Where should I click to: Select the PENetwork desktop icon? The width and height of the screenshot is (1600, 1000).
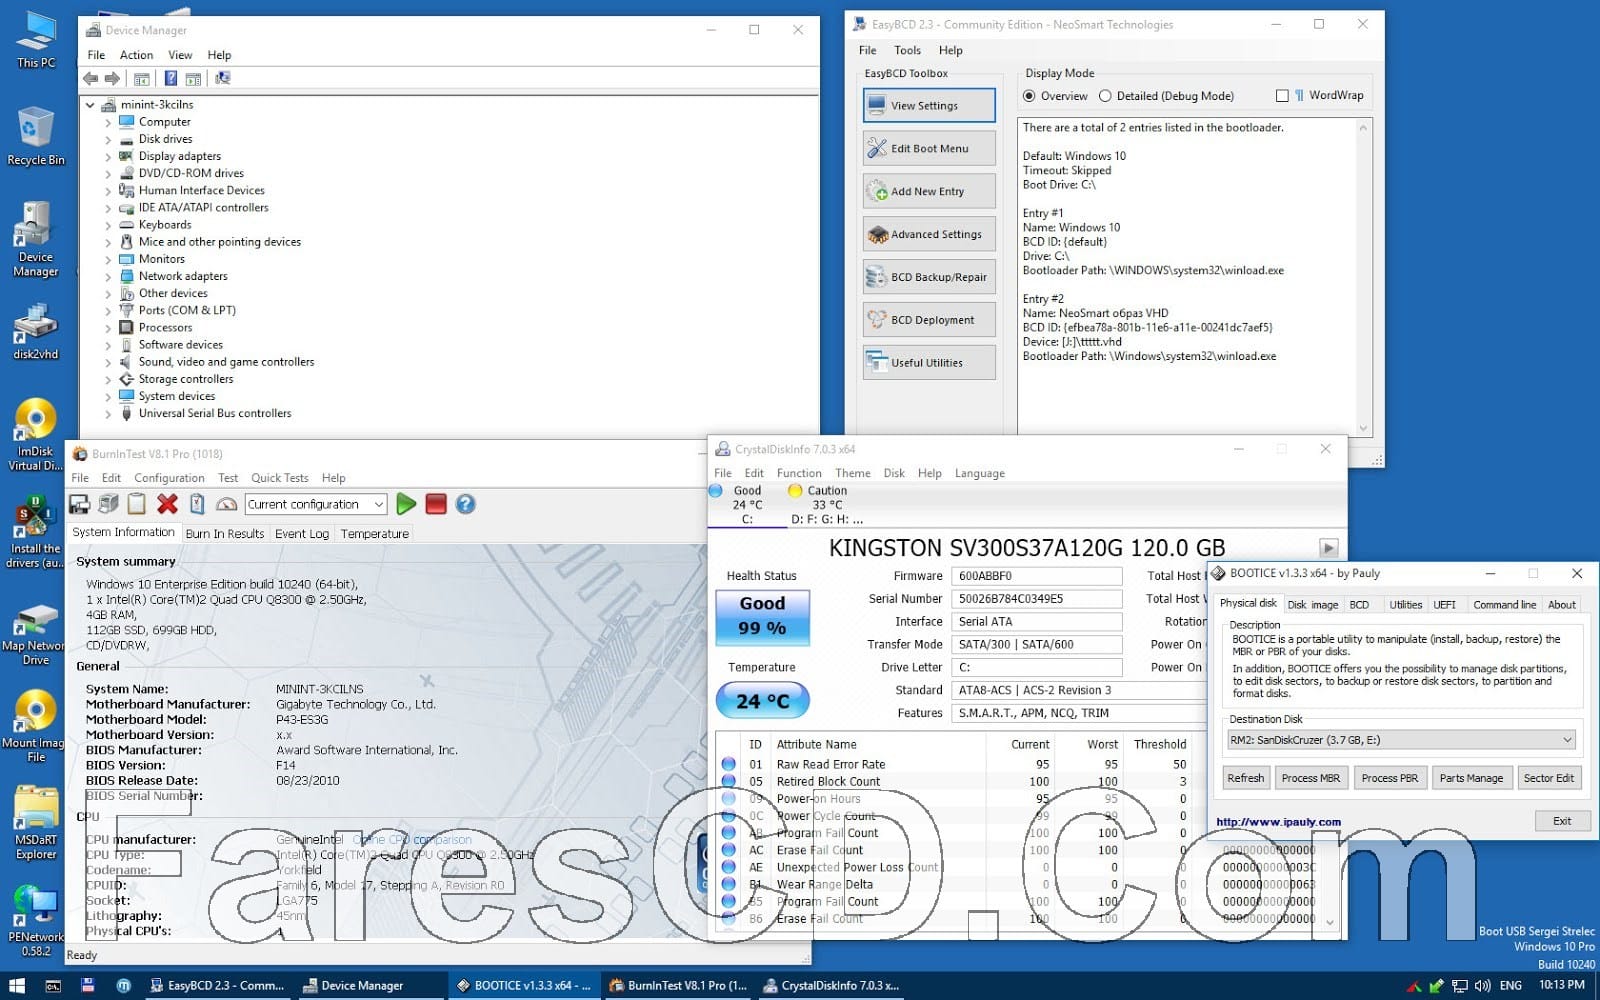coord(36,921)
